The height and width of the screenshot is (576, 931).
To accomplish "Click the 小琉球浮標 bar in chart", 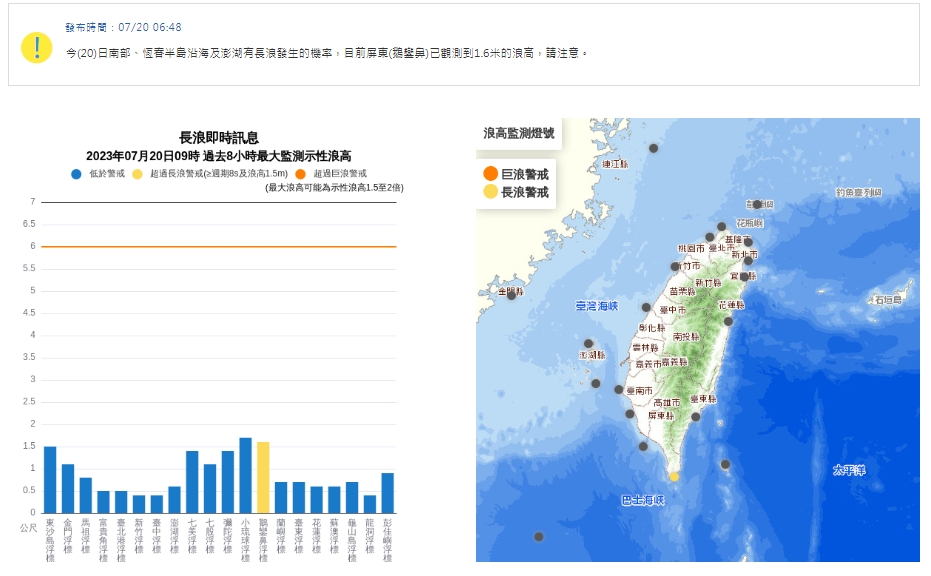I will tap(245, 476).
